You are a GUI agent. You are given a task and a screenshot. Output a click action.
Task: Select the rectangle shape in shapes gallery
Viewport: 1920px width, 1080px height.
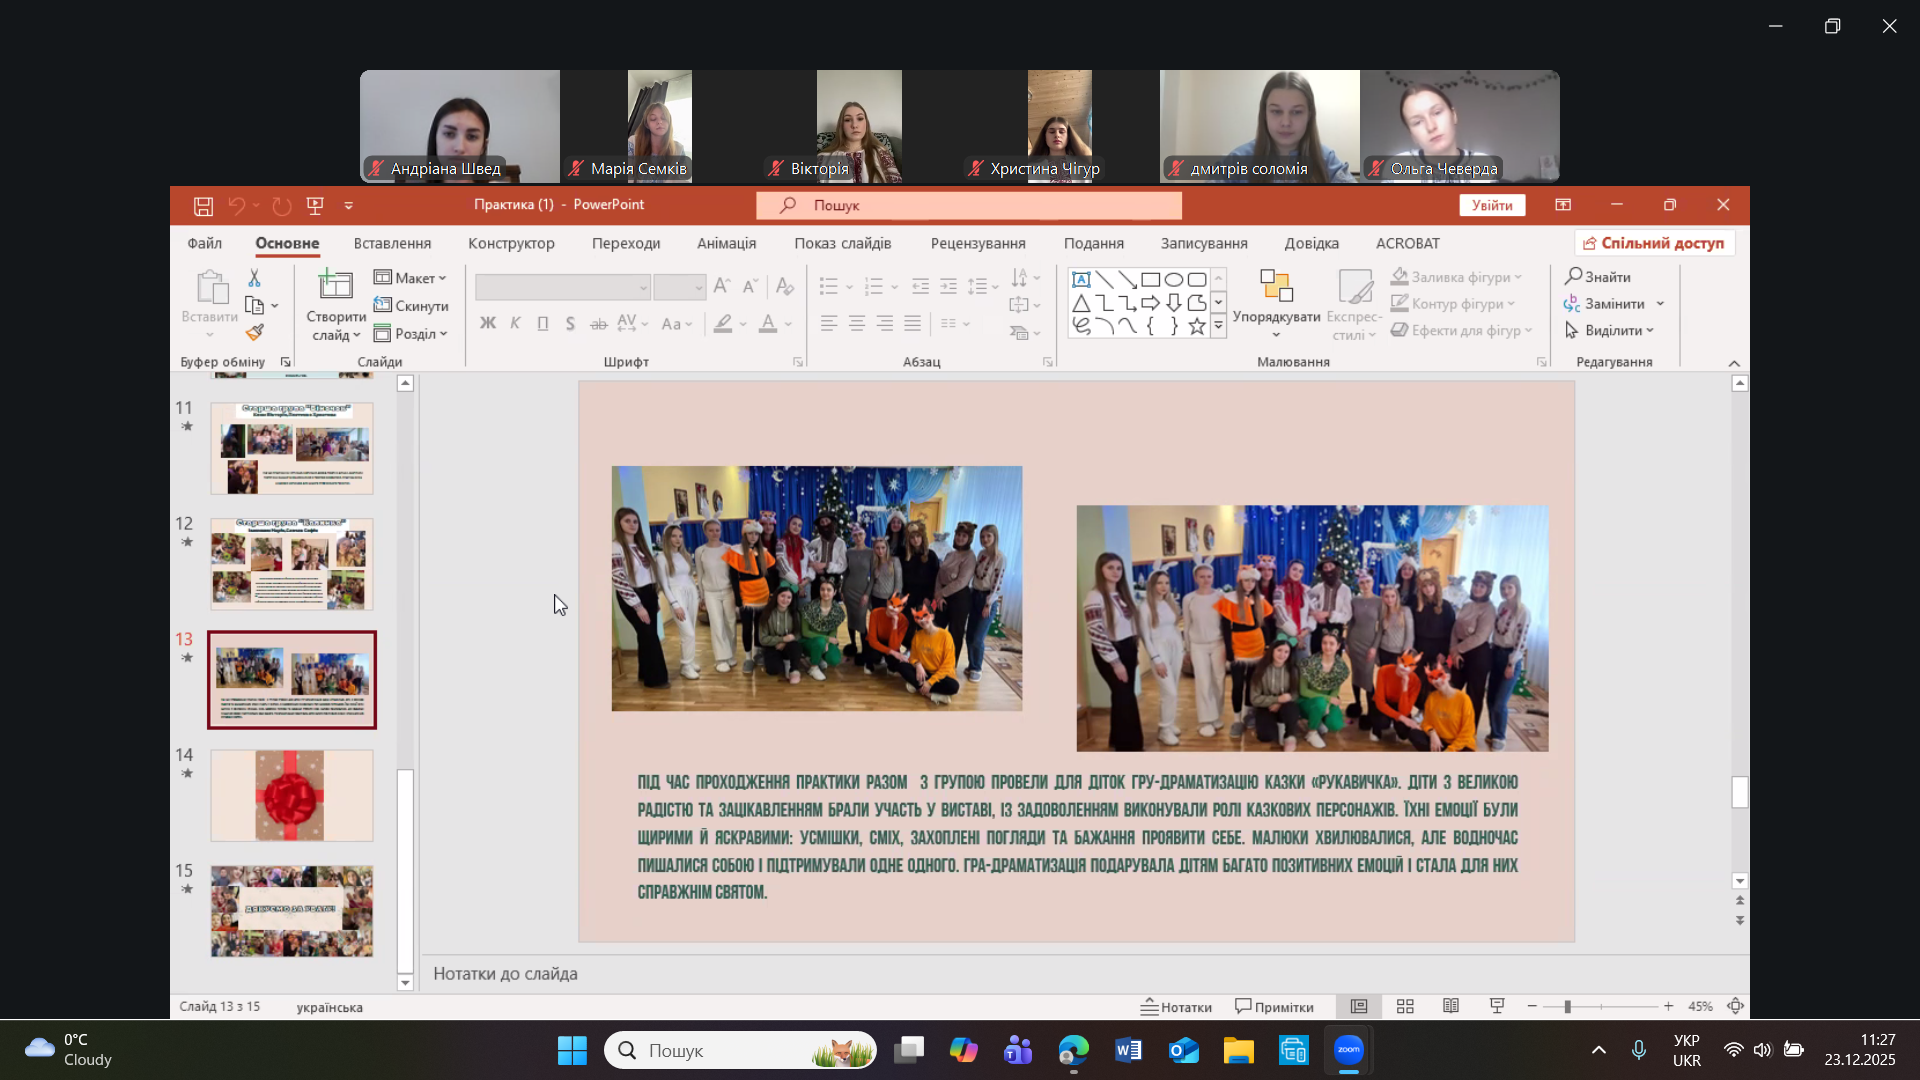click(x=1151, y=280)
